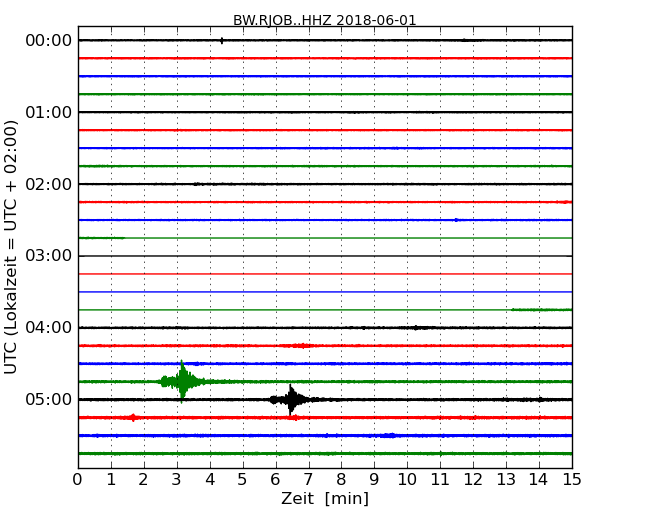Click x-axis tick label "2"
The width and height of the screenshot is (650, 520).
click(143, 479)
